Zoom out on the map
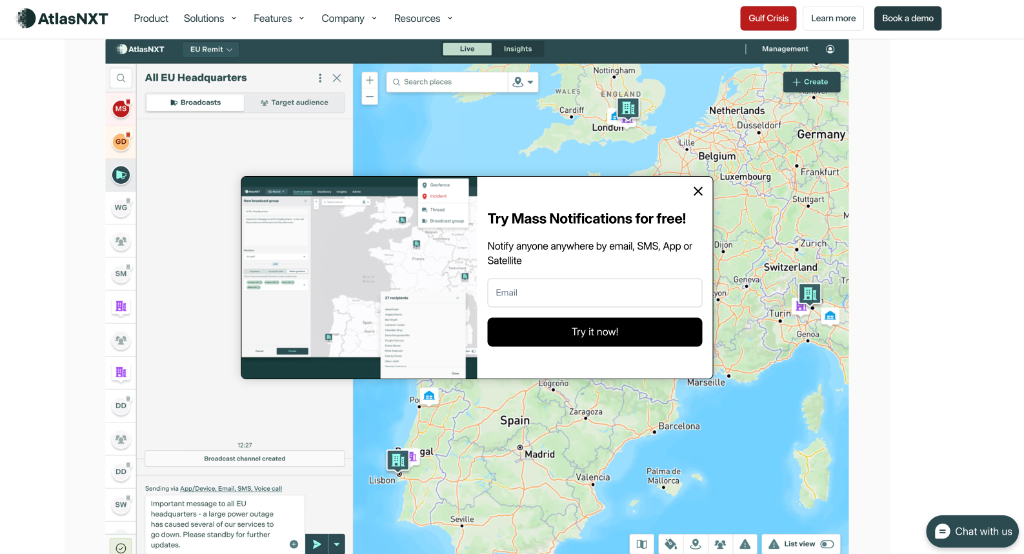Viewport: 1024px width, 554px height. [x=370, y=97]
